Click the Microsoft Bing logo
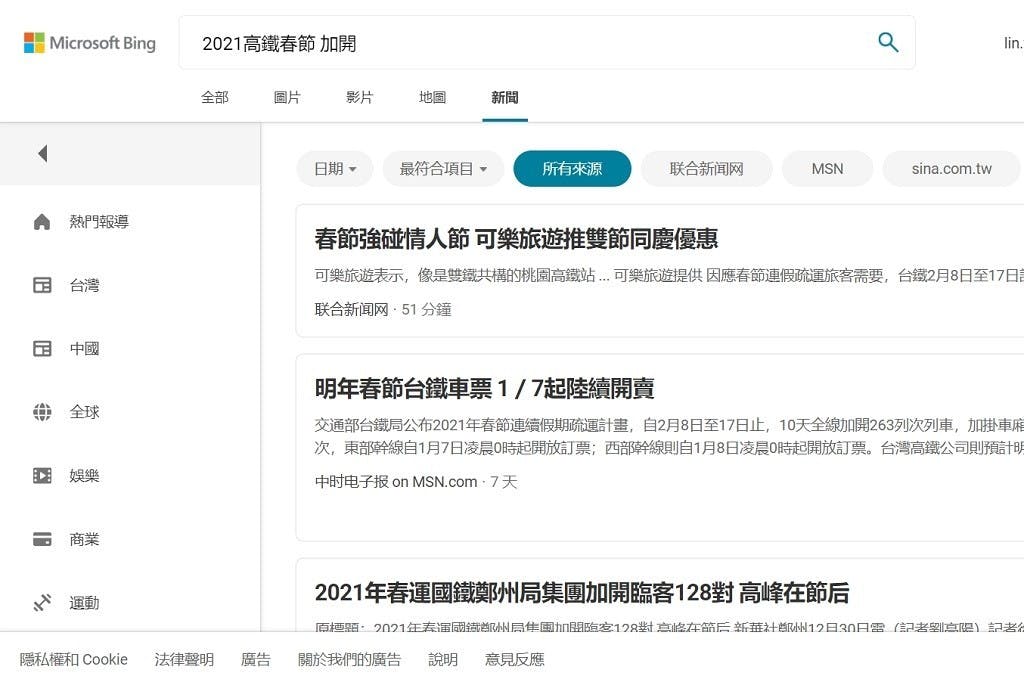The width and height of the screenshot is (1024, 679). (90, 43)
